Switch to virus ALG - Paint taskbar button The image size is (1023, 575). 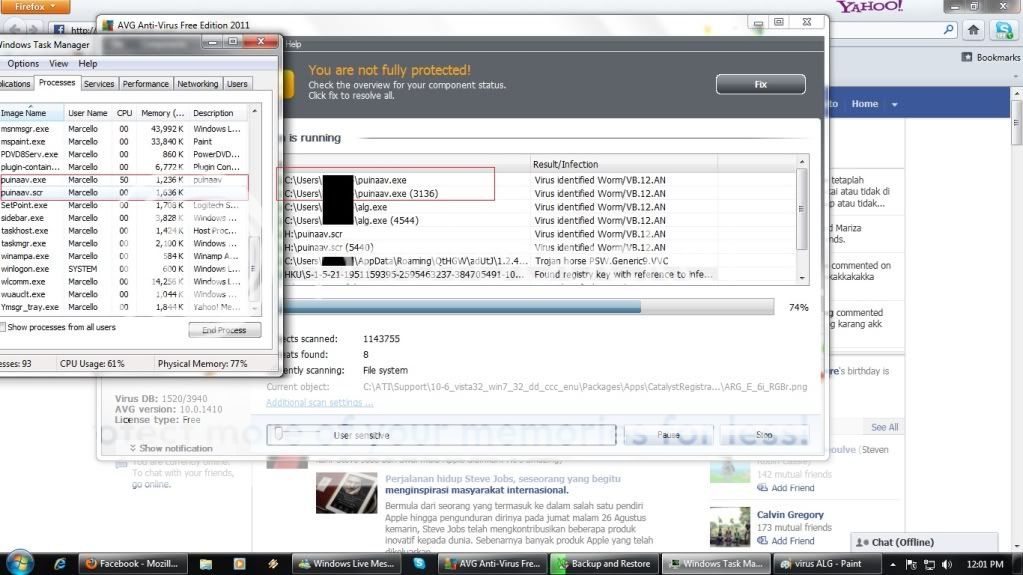pyautogui.click(x=828, y=564)
